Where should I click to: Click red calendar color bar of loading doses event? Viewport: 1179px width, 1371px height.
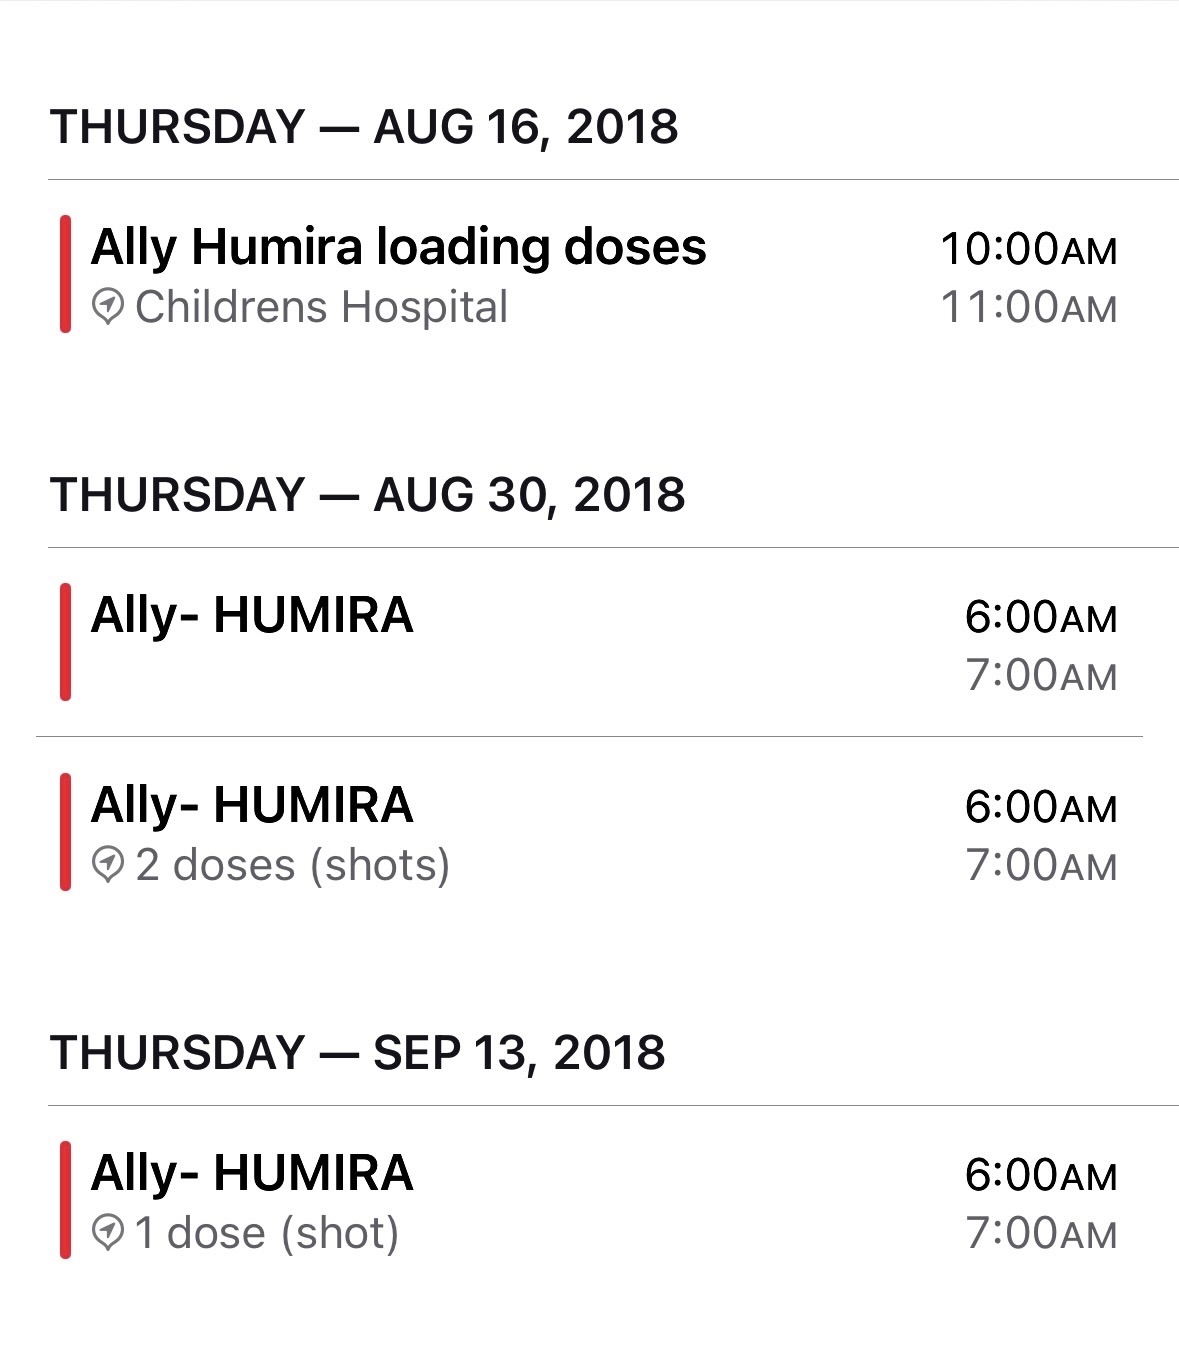click(x=65, y=274)
